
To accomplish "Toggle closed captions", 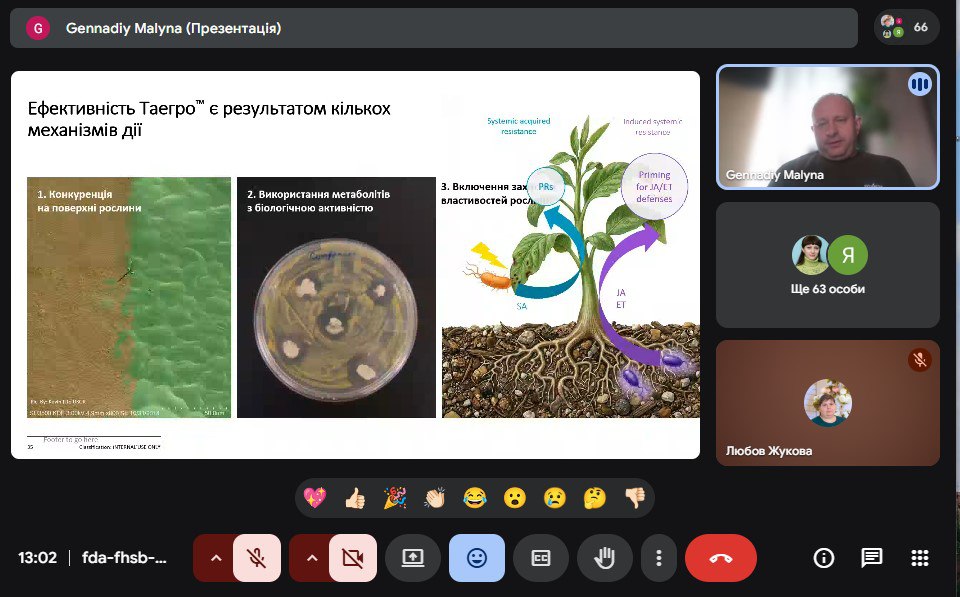I will 541,558.
